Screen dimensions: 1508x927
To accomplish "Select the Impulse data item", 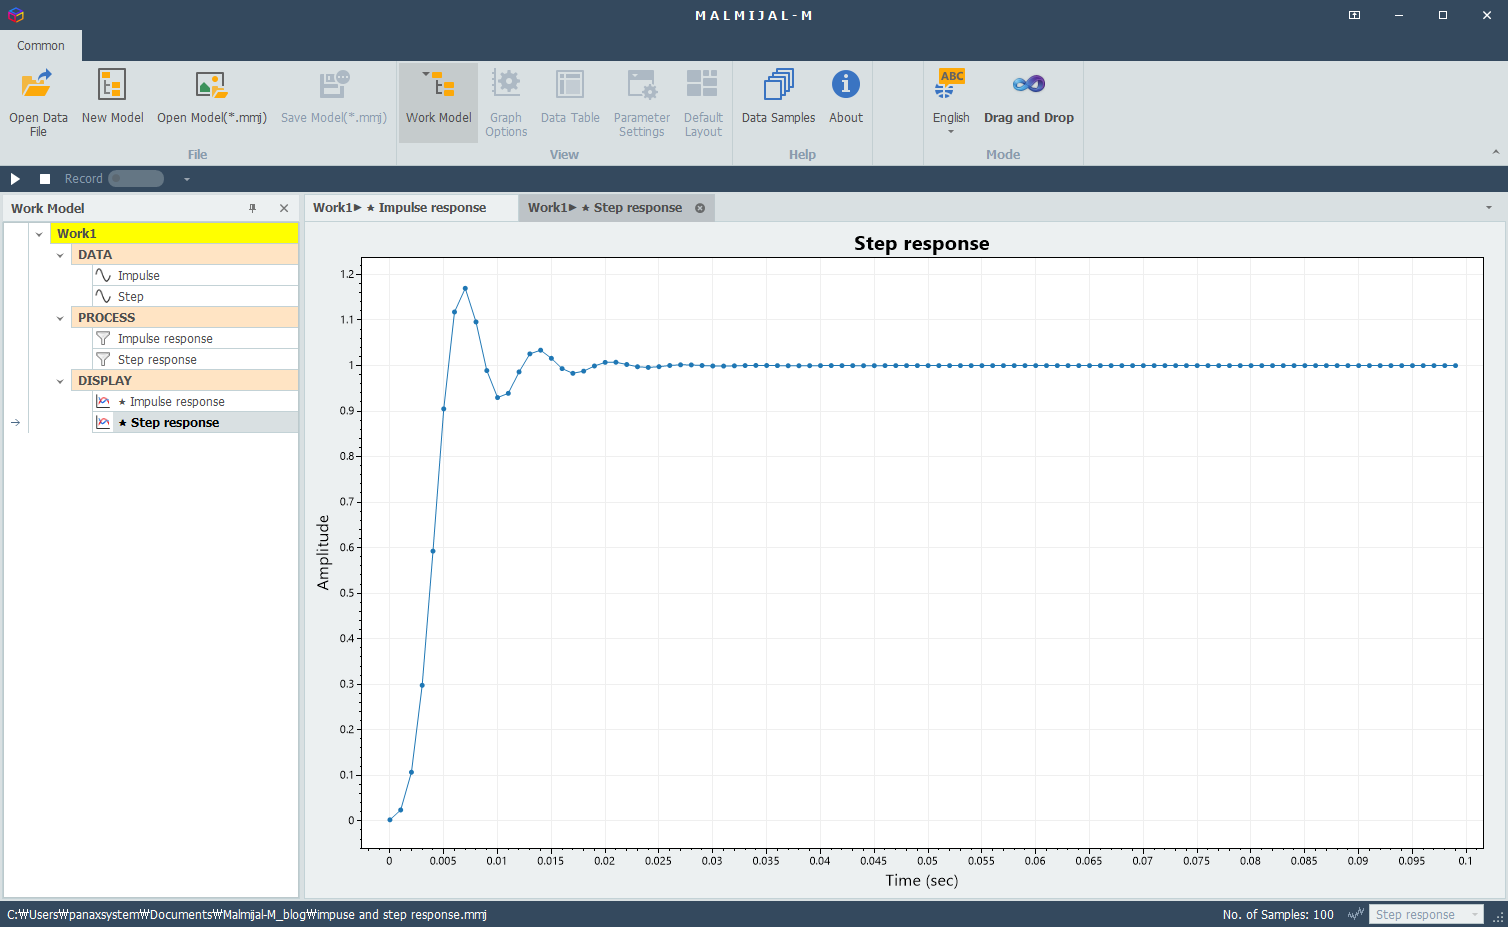I will (x=195, y=275).
